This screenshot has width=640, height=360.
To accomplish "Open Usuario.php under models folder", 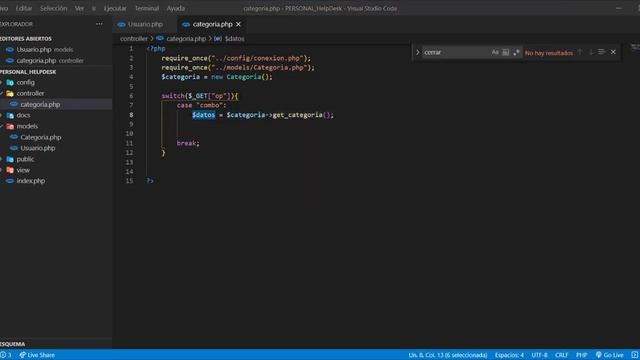I will pos(56,148).
